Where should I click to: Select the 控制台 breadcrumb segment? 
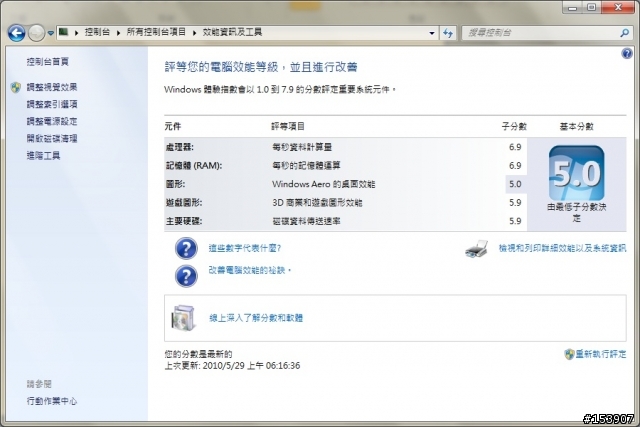[97, 32]
